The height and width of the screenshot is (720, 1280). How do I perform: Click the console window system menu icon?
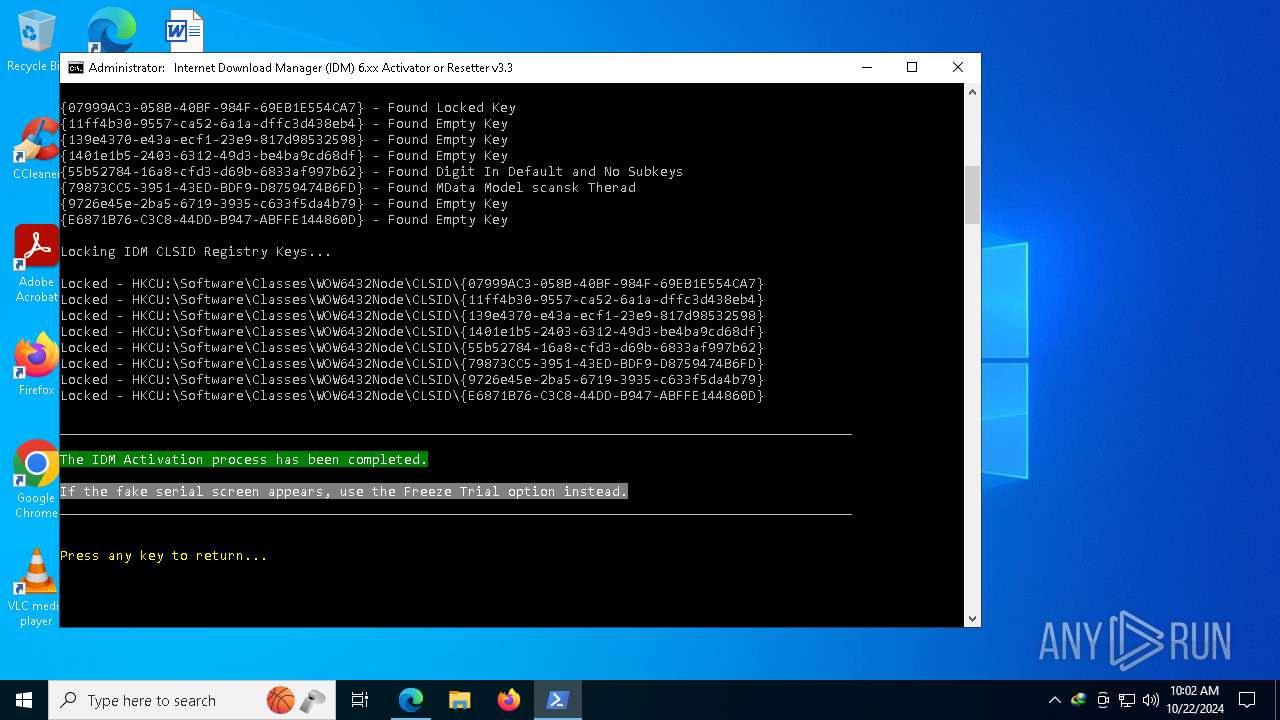[76, 68]
